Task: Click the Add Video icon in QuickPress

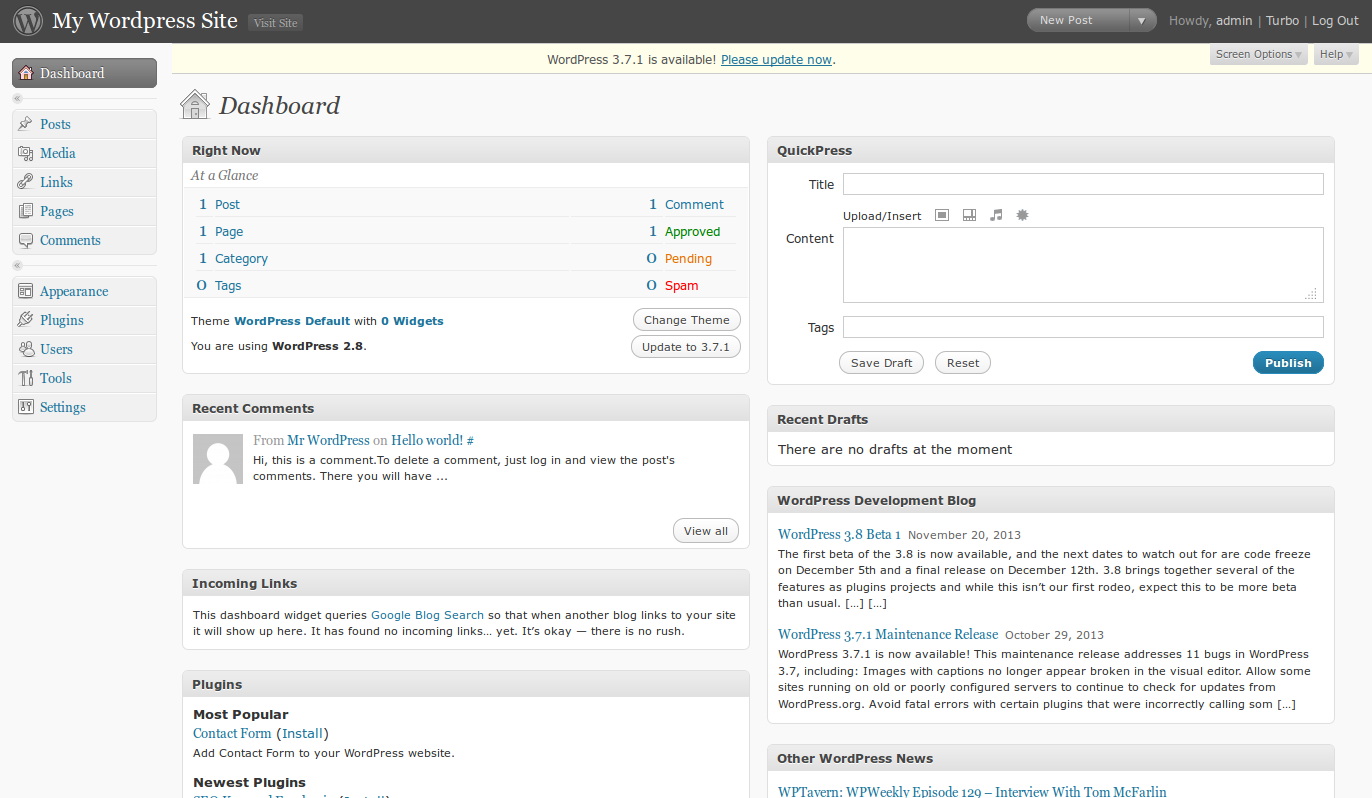Action: click(969, 215)
